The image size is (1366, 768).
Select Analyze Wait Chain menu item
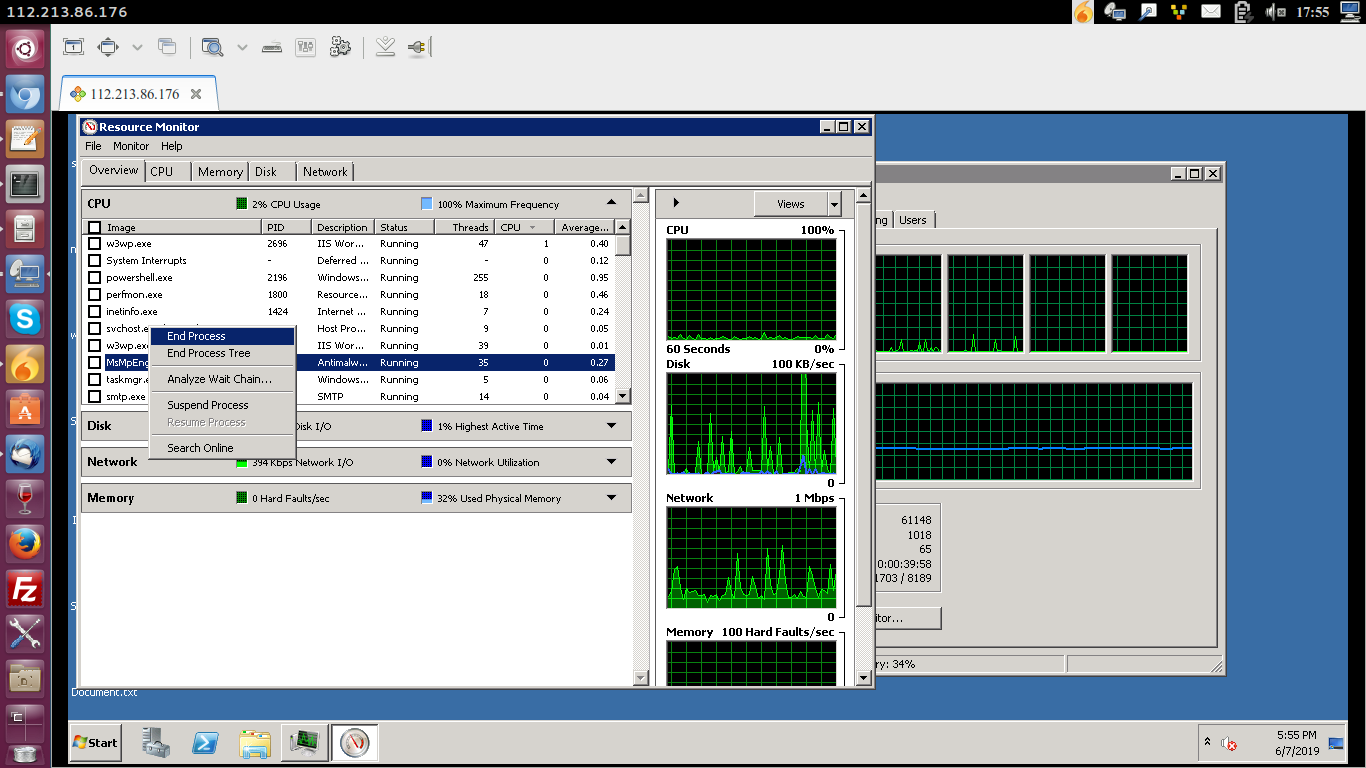tap(222, 379)
